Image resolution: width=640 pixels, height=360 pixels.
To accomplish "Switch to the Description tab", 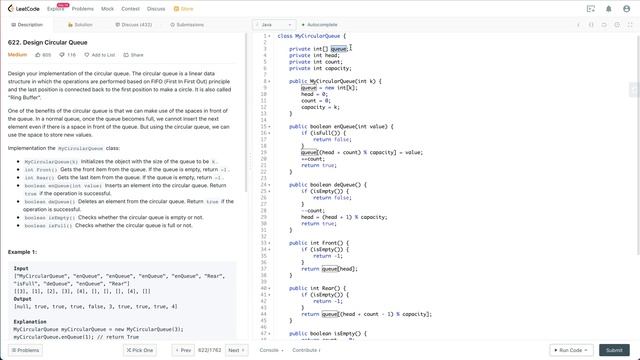I will click(27, 25).
